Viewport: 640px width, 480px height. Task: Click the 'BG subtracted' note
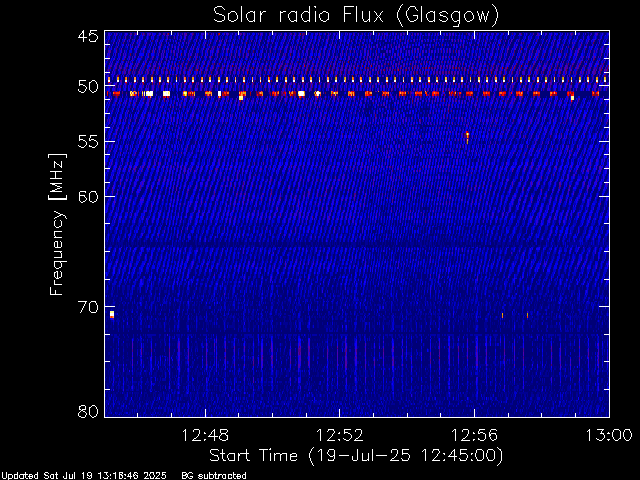click(214, 476)
